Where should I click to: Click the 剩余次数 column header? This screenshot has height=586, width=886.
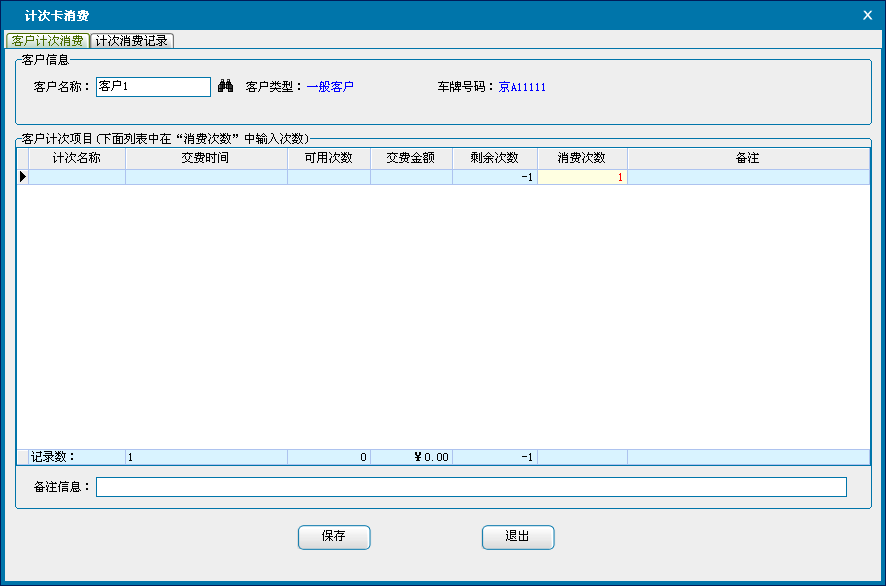pyautogui.click(x=494, y=158)
